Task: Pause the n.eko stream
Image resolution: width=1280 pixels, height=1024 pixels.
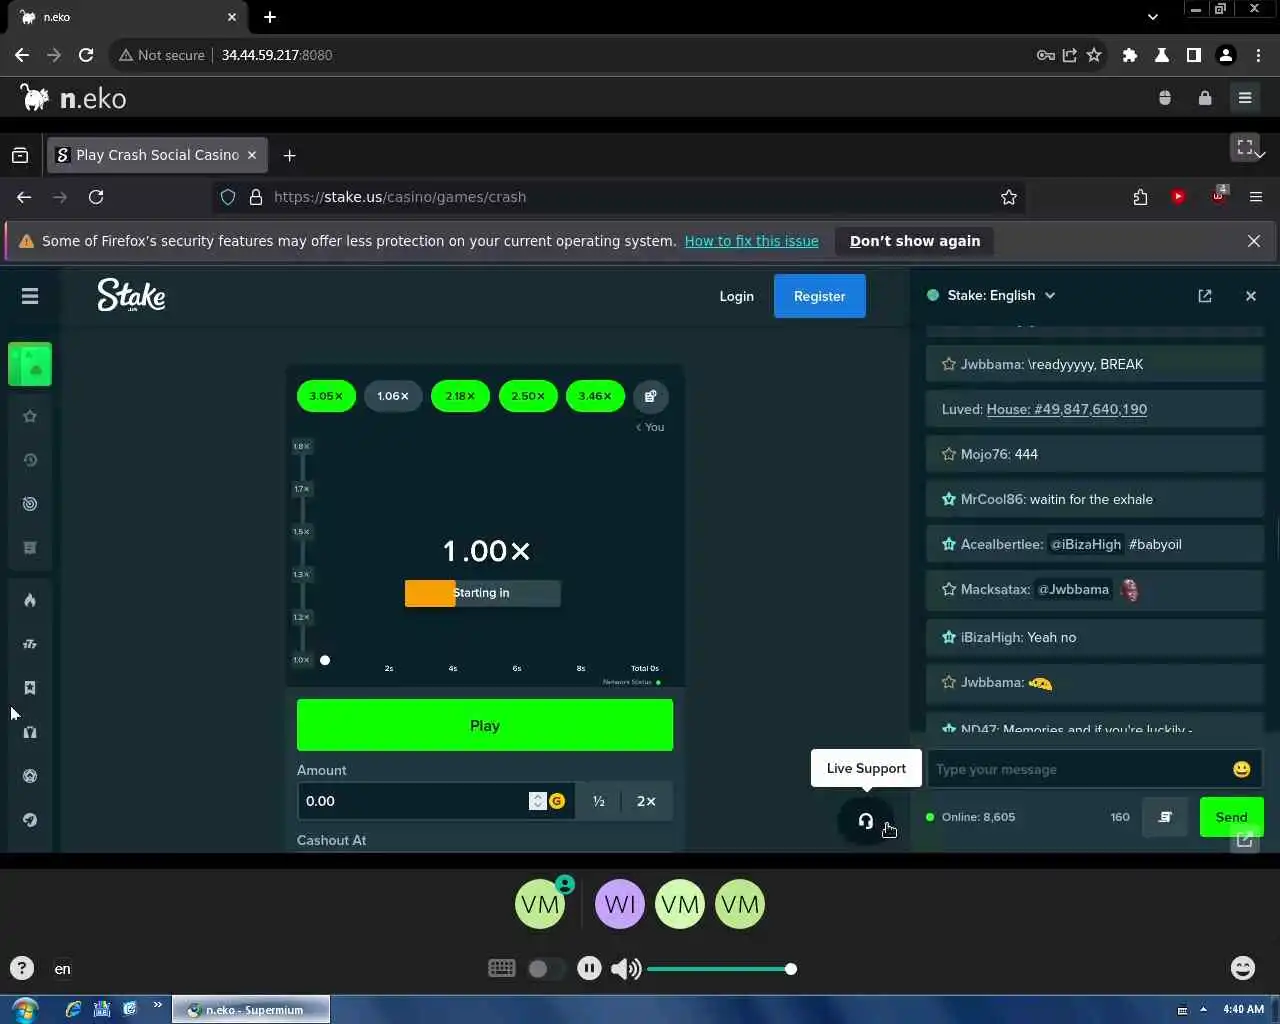Action: (590, 968)
